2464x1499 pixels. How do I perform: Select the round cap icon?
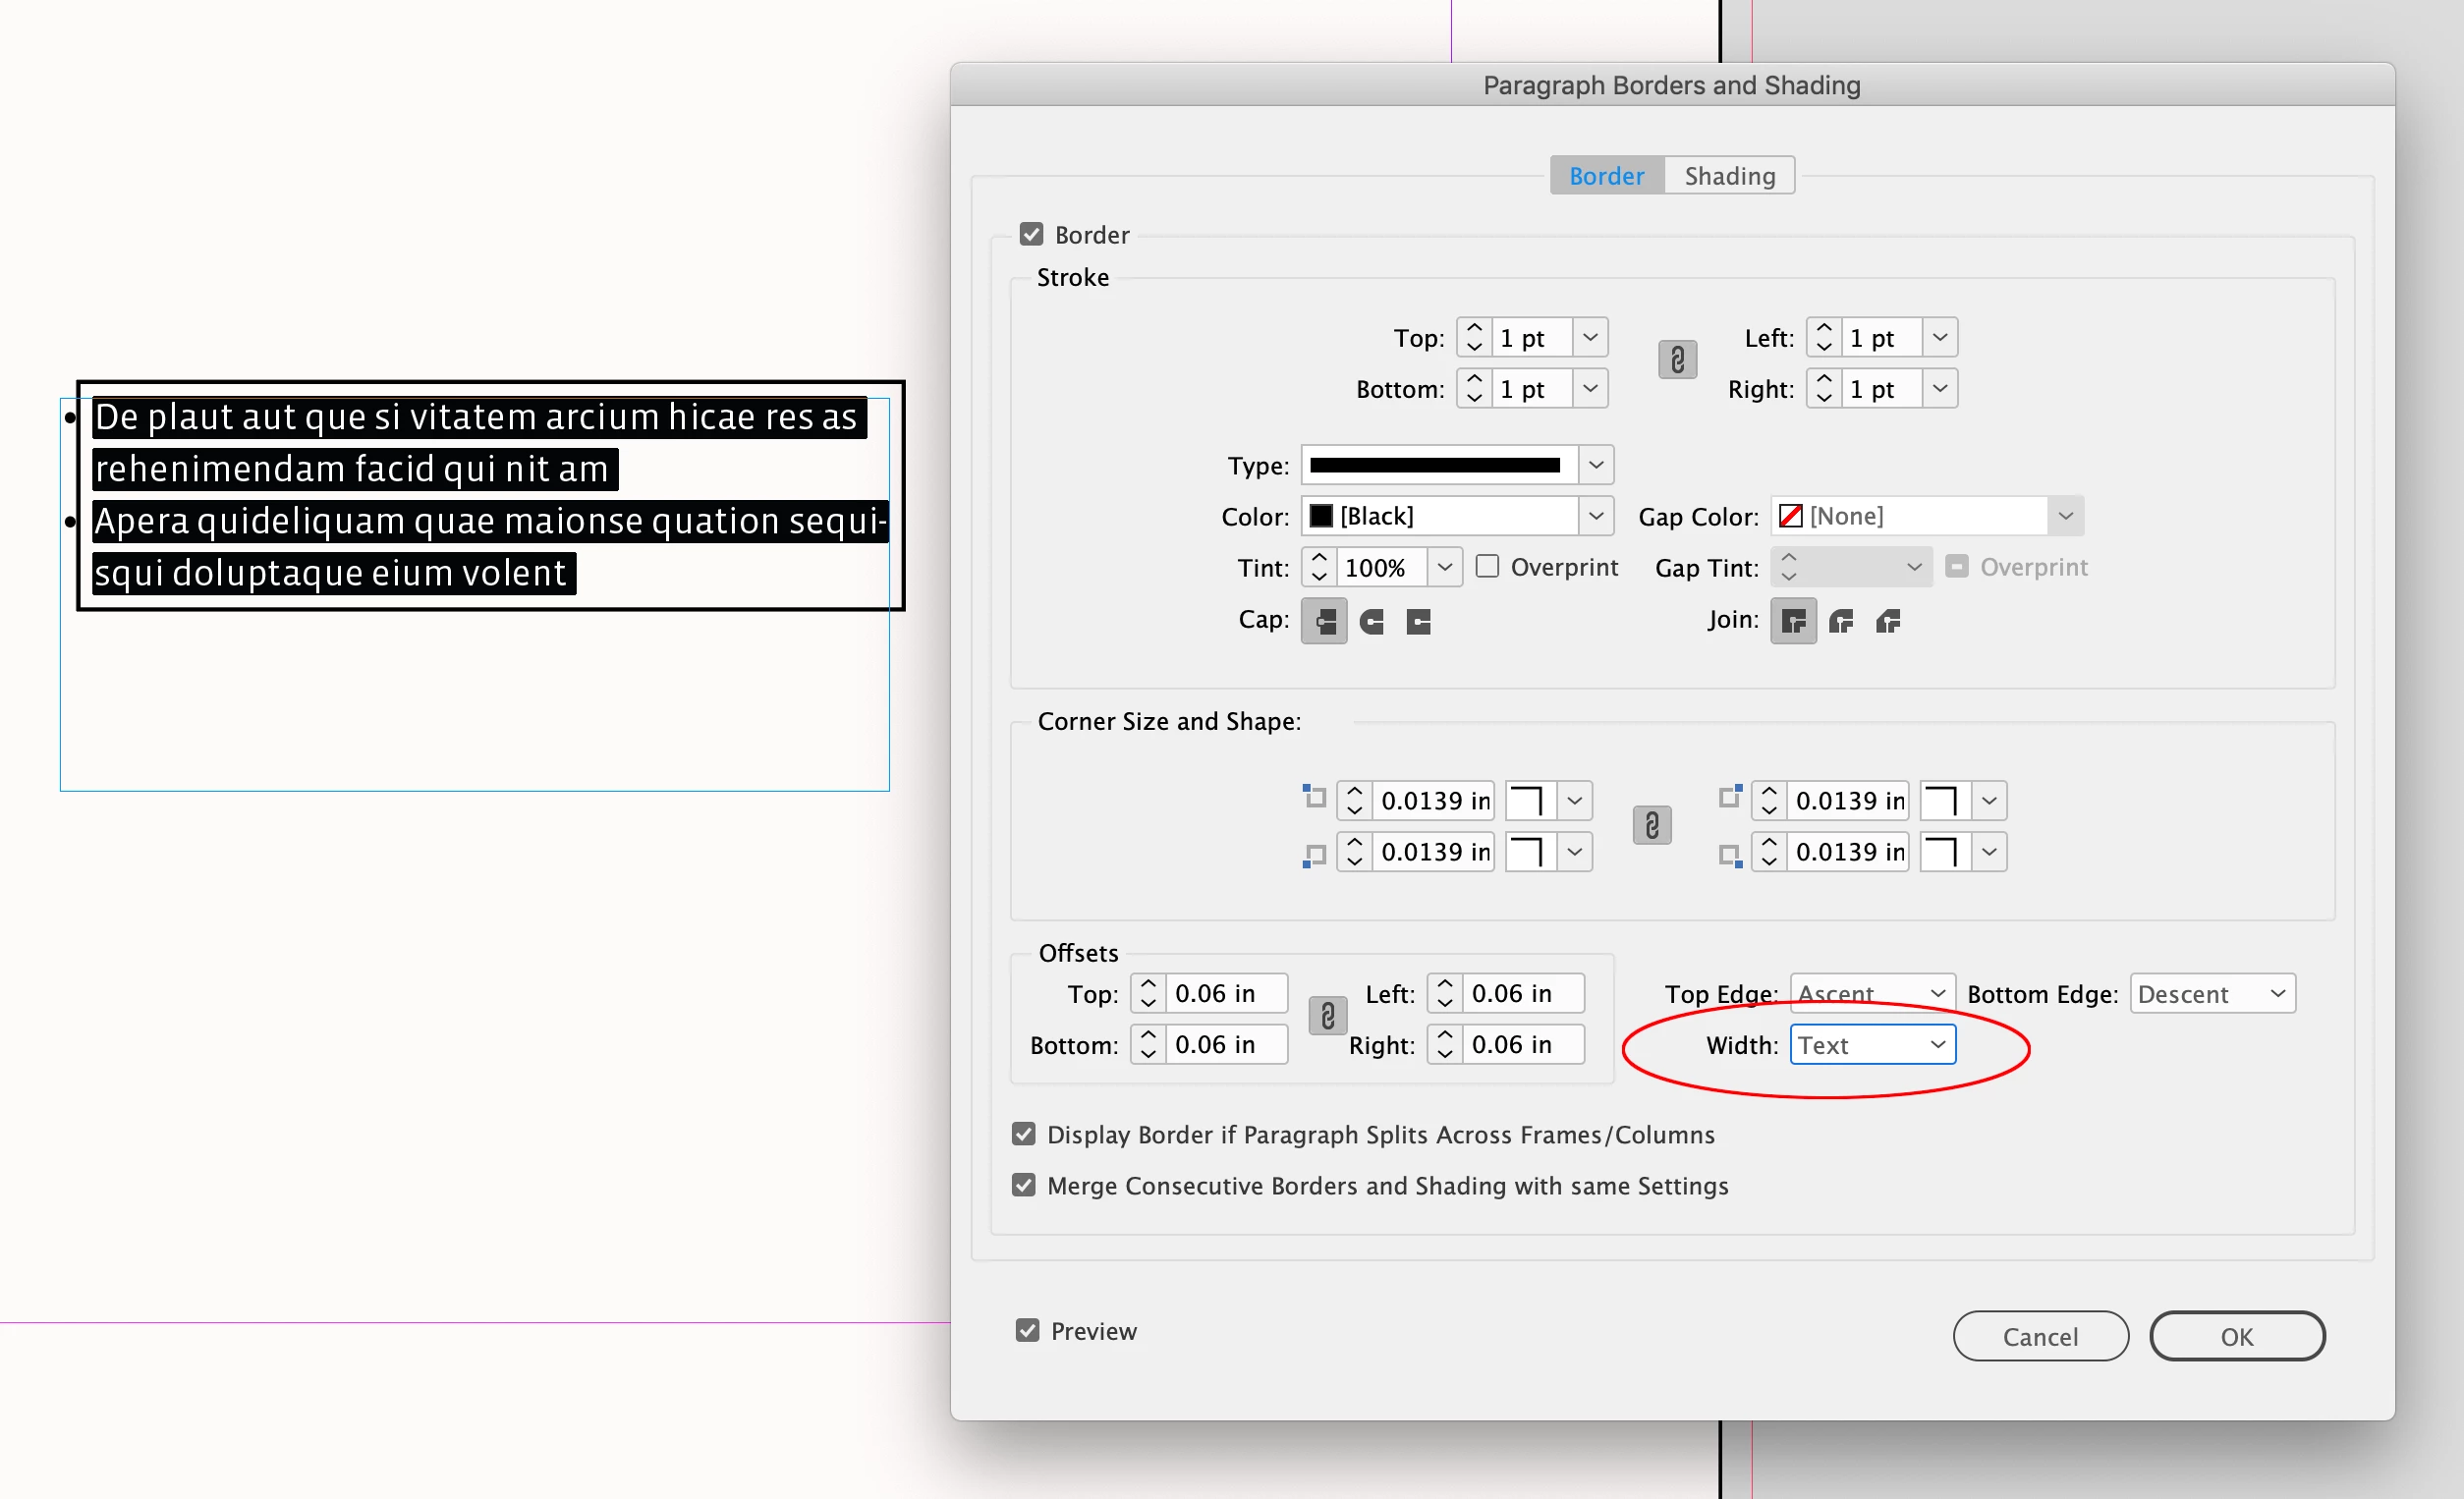[1371, 621]
